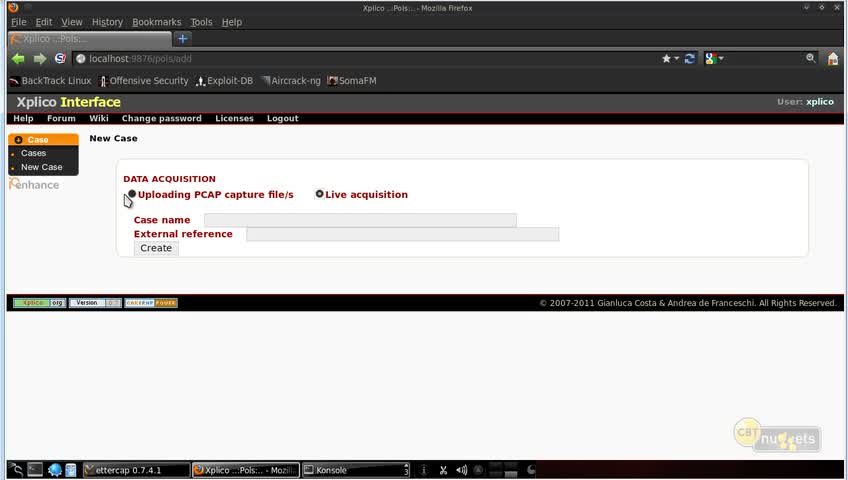The height and width of the screenshot is (480, 848).
Task: Open the Edit menu
Action: point(44,22)
